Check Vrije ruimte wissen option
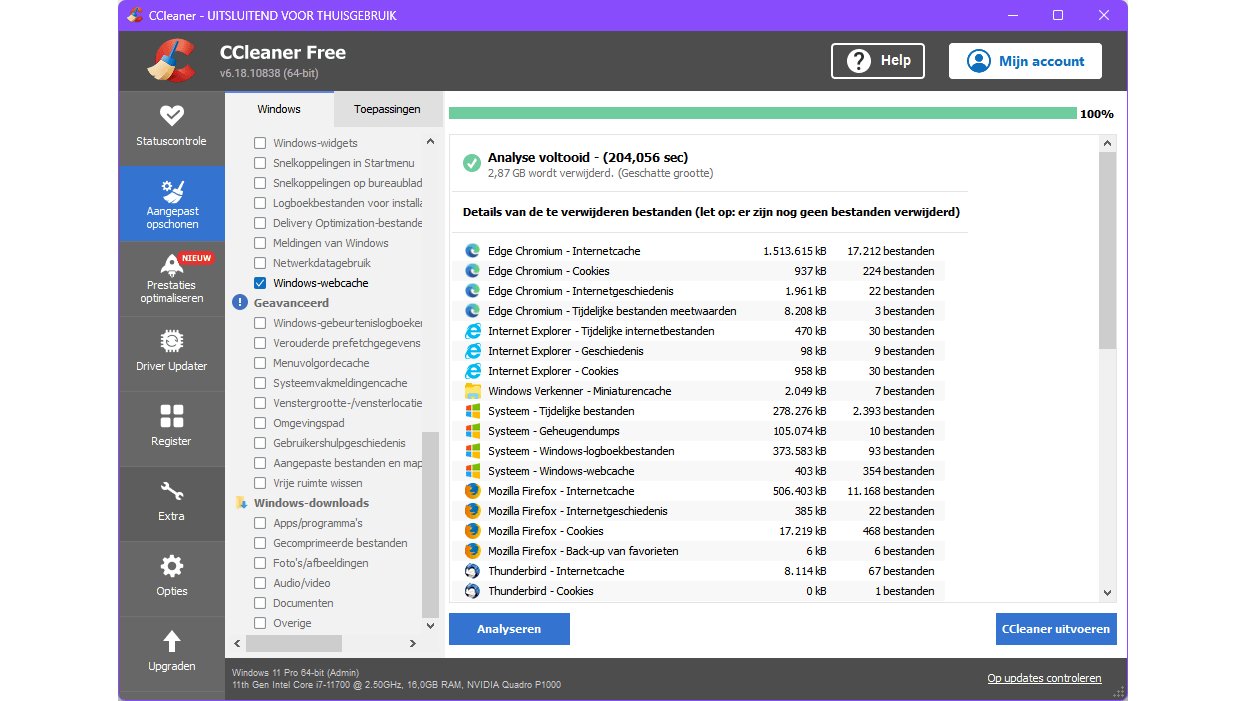The image size is (1246, 701). [260, 483]
